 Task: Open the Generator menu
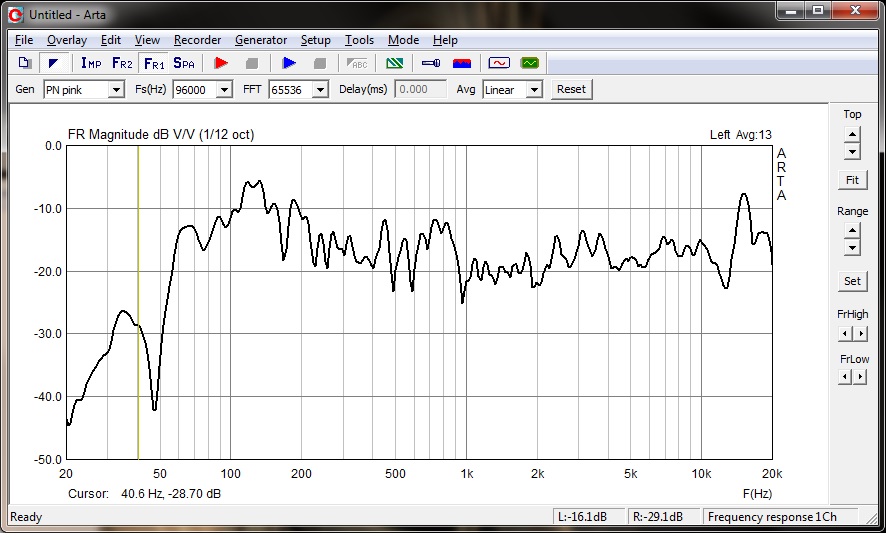point(260,40)
